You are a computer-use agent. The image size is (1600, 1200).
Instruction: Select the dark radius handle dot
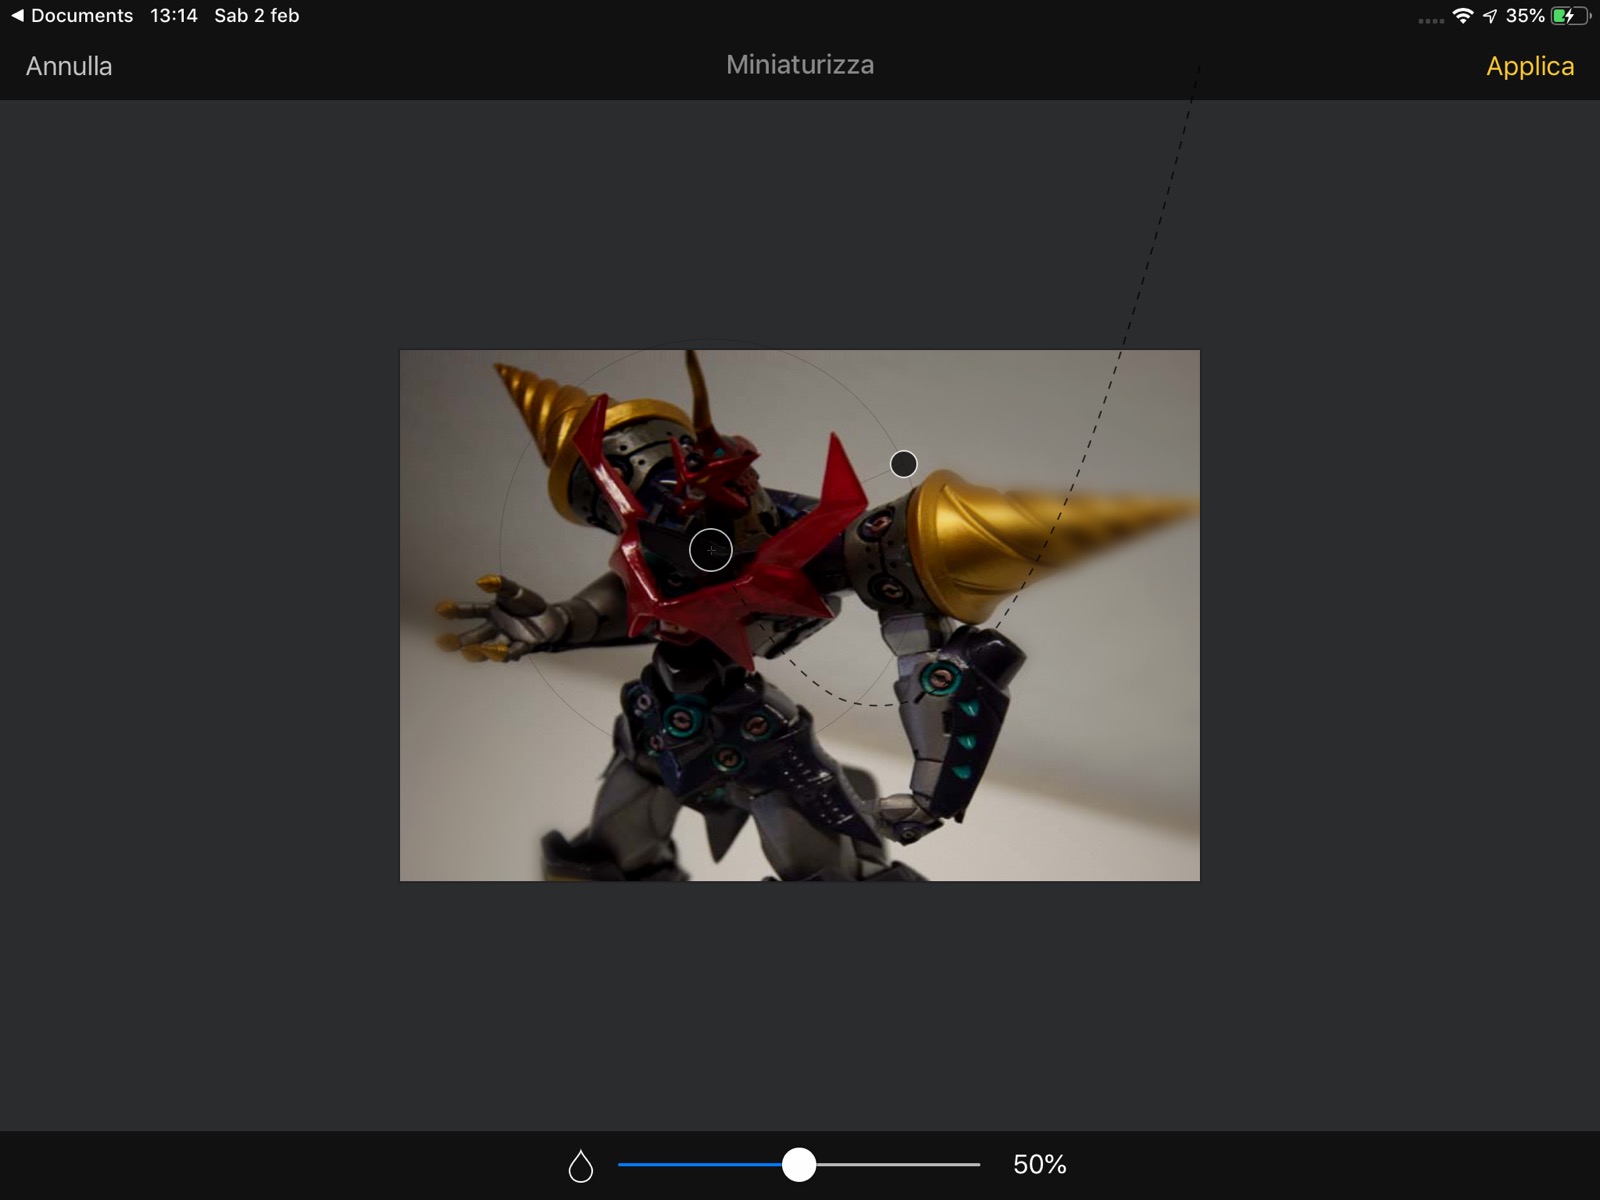[x=904, y=464]
